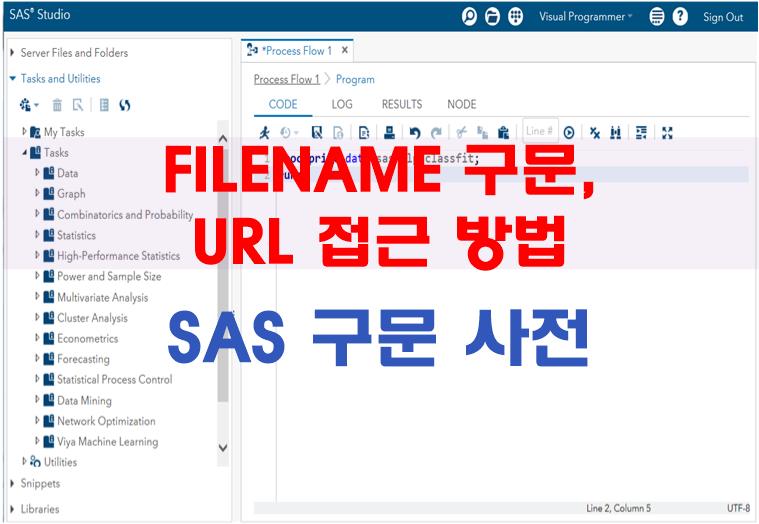Click the Program breadcrumb label
Screen dimensions: 759x524
[355, 79]
